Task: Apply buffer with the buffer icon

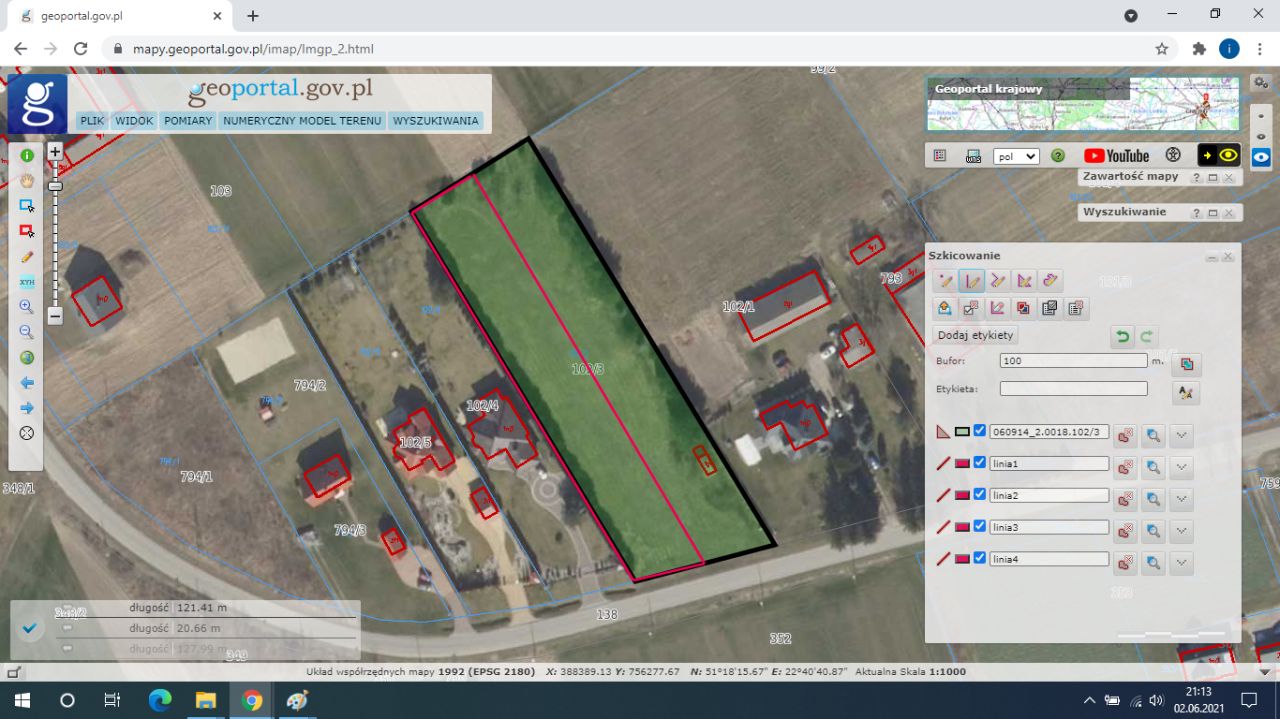Action: [x=1187, y=363]
